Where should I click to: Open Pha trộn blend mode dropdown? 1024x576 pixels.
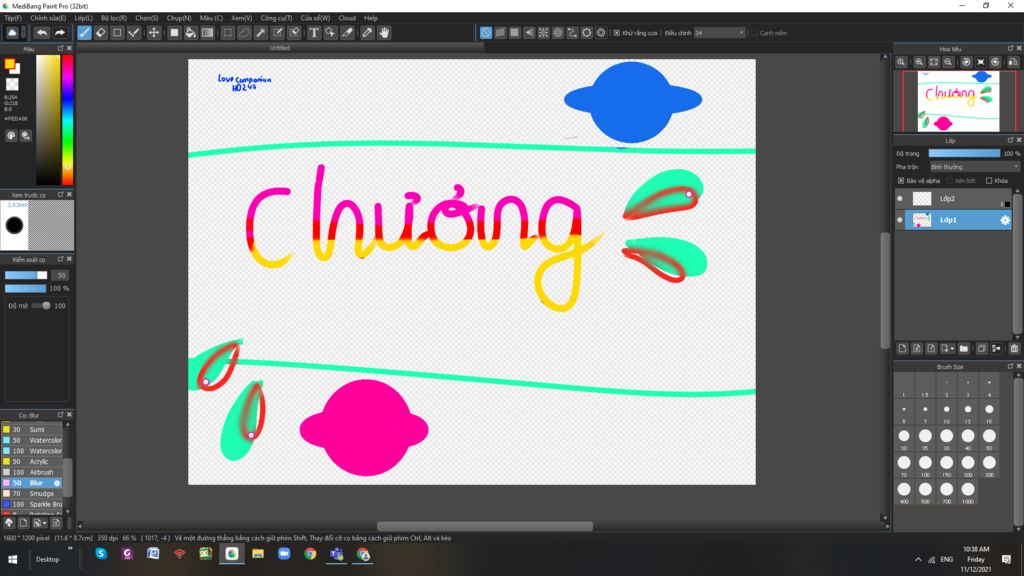tap(974, 167)
